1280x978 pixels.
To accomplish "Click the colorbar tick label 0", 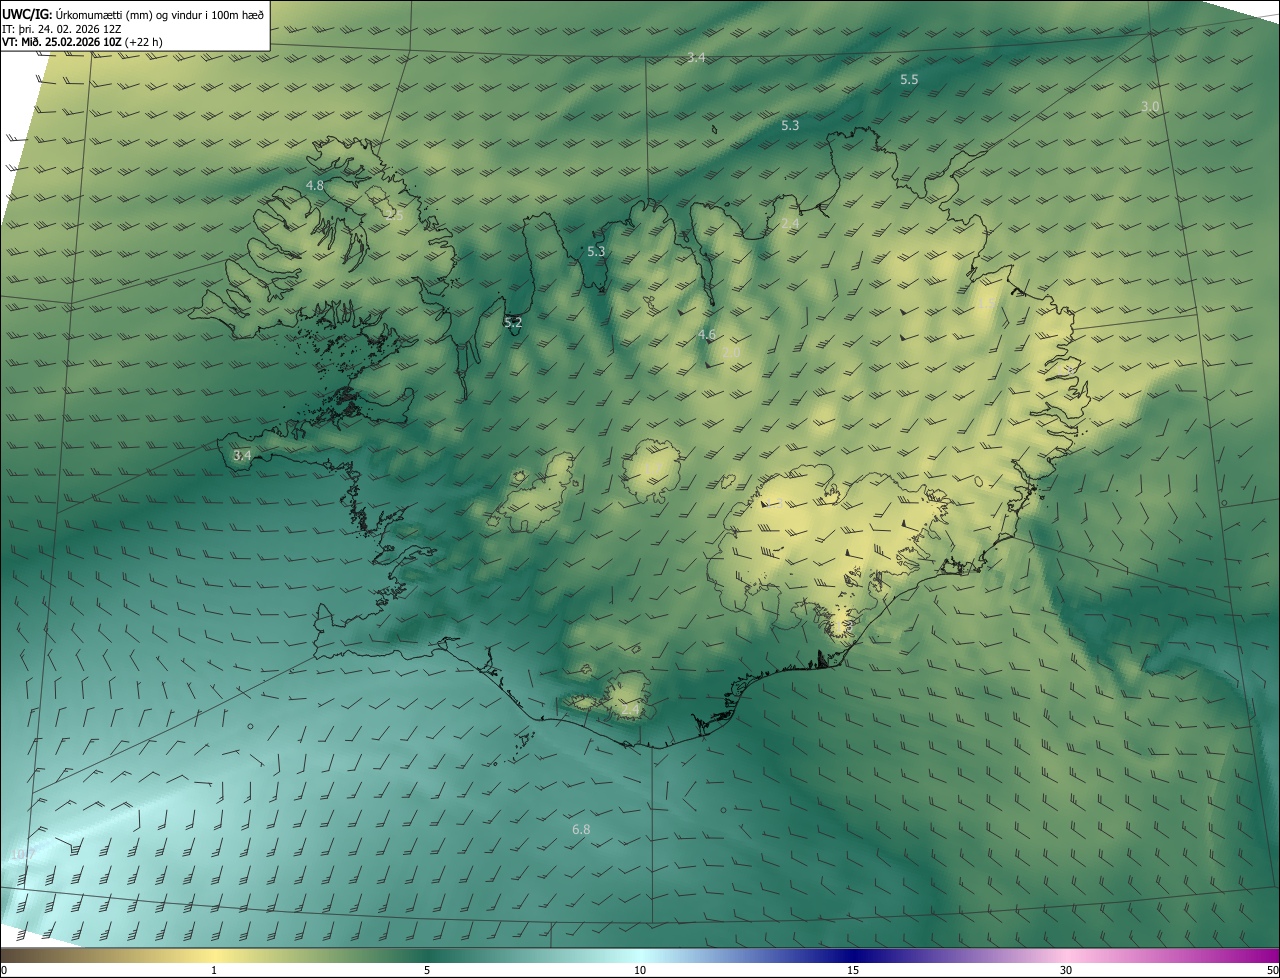I will [4, 971].
